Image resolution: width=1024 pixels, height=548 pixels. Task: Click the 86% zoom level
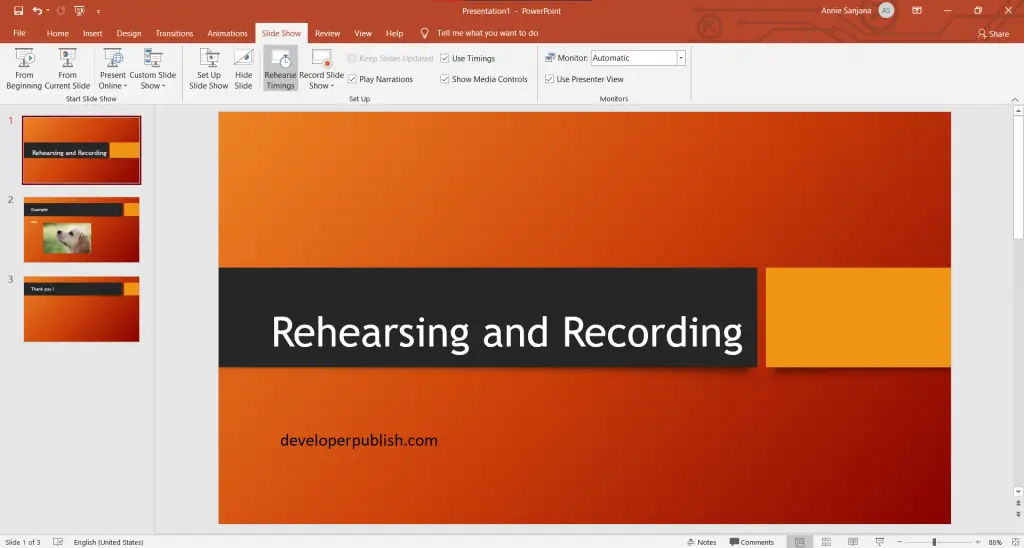coord(995,542)
